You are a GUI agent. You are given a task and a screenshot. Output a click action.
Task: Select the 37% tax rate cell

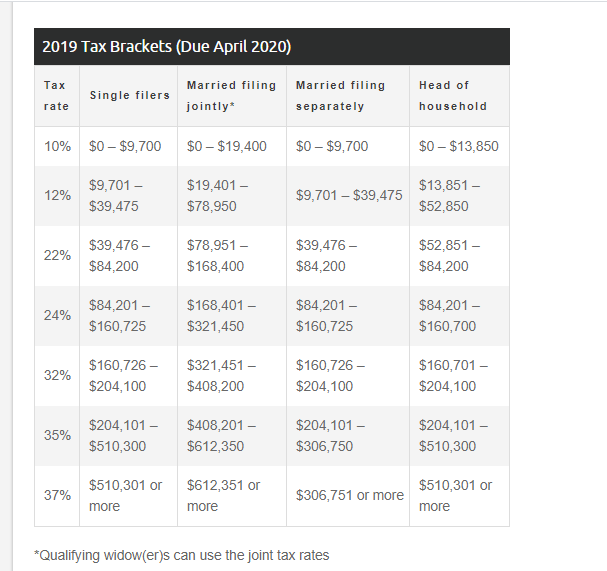click(58, 496)
